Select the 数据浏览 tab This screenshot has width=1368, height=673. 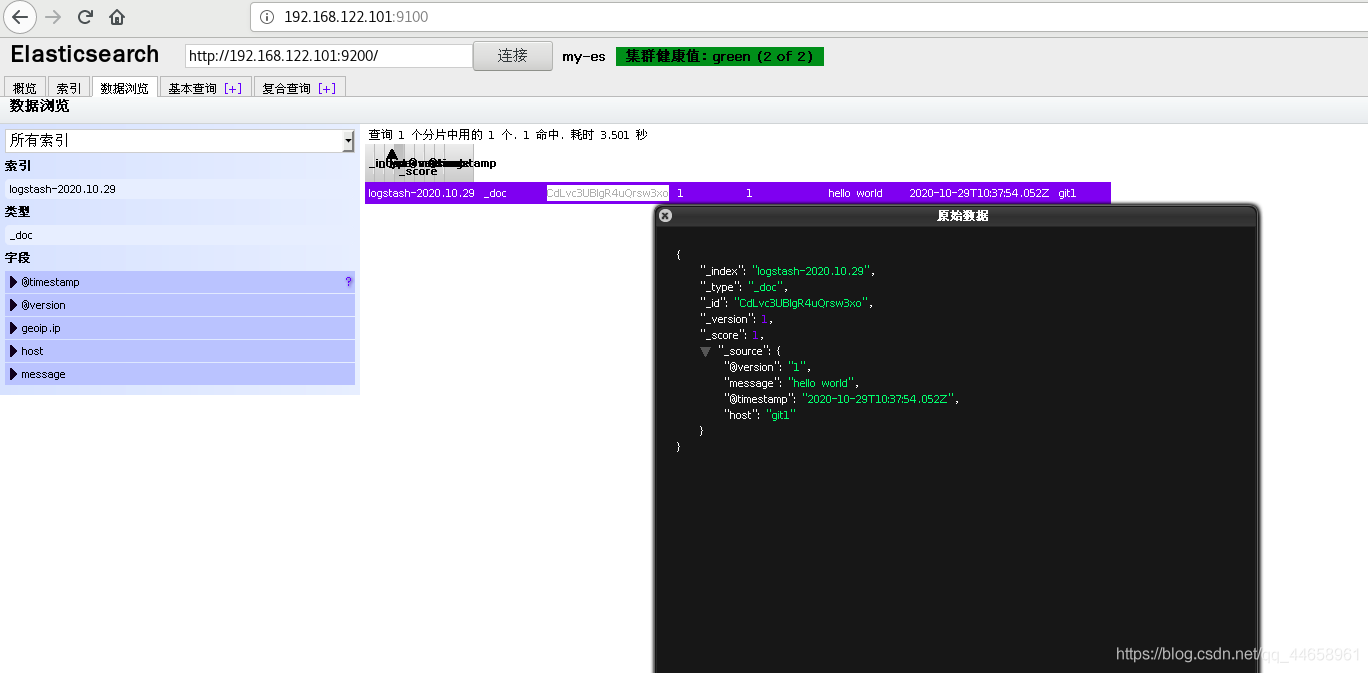tap(124, 88)
